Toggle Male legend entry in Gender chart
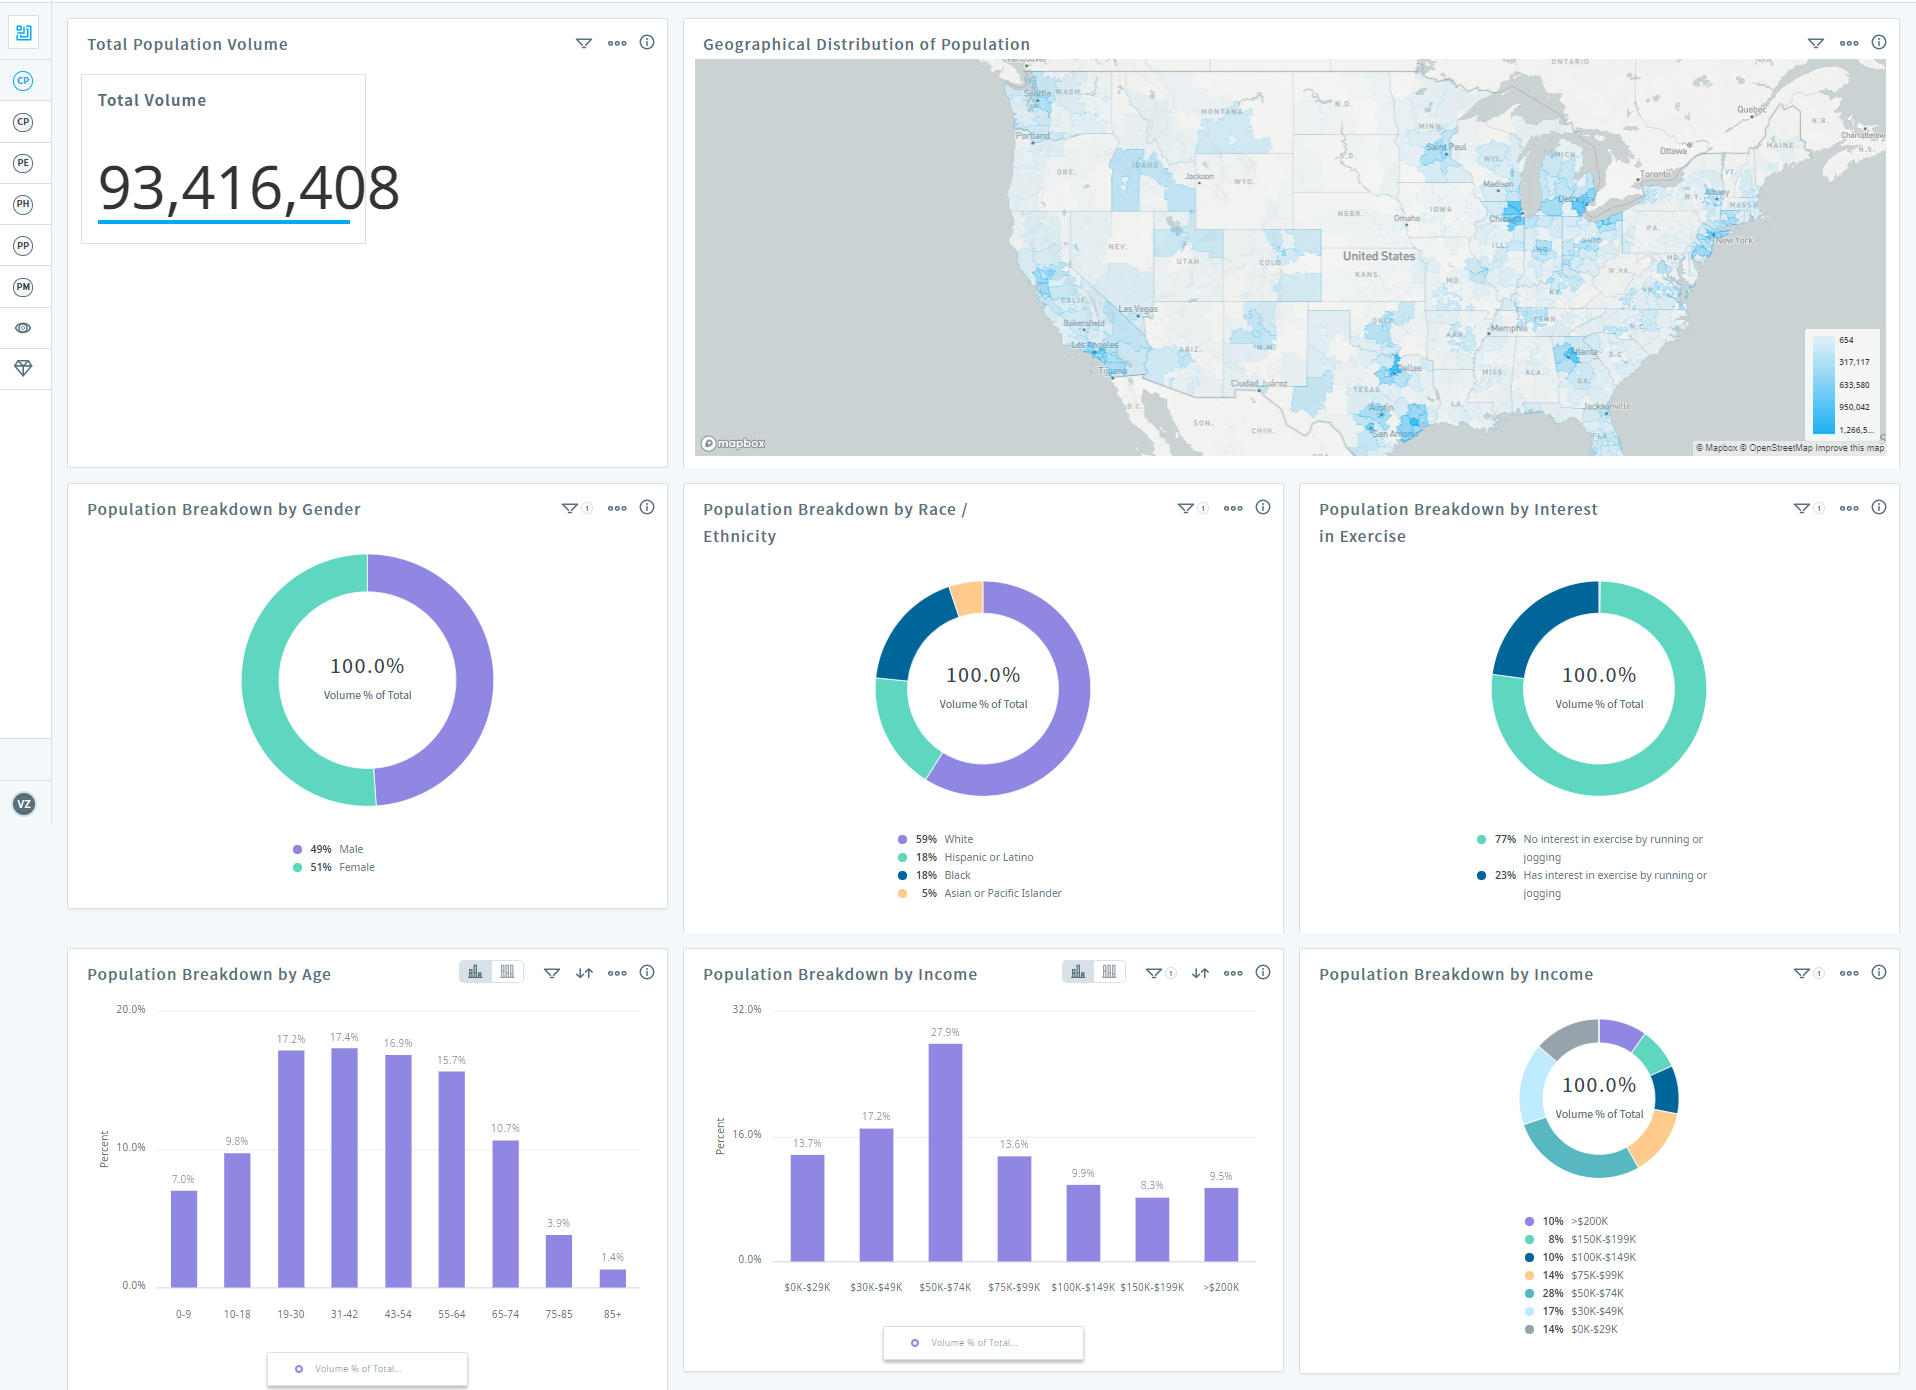This screenshot has height=1390, width=1916. click(x=328, y=849)
